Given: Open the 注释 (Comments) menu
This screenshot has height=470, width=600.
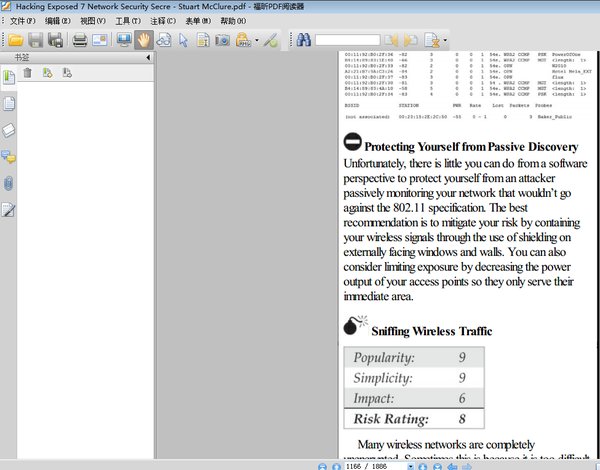Looking at the screenshot, I should pyautogui.click(x=163, y=21).
